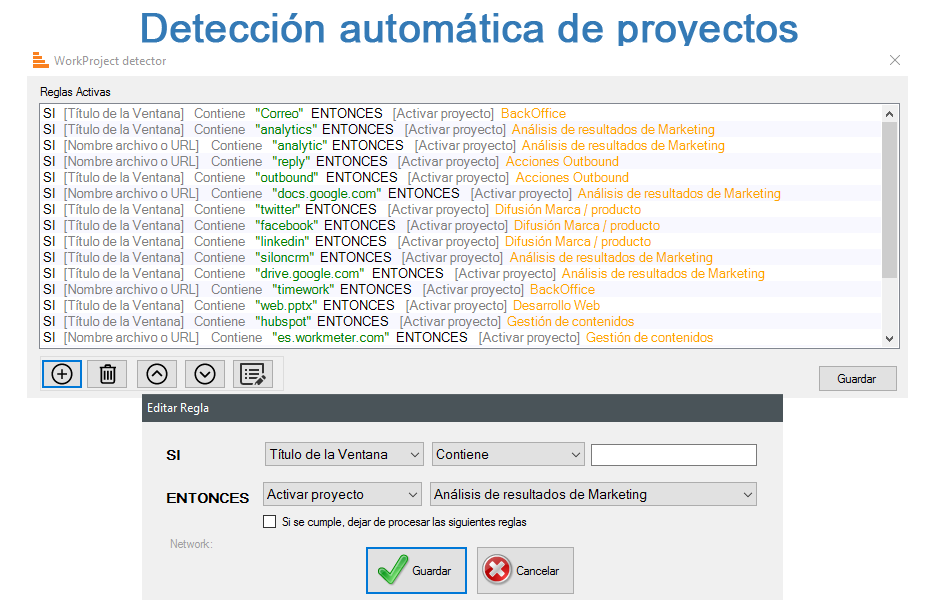This screenshot has height=600, width=930.
Task: Click the WorkProject detector logo icon
Action: tap(40, 60)
